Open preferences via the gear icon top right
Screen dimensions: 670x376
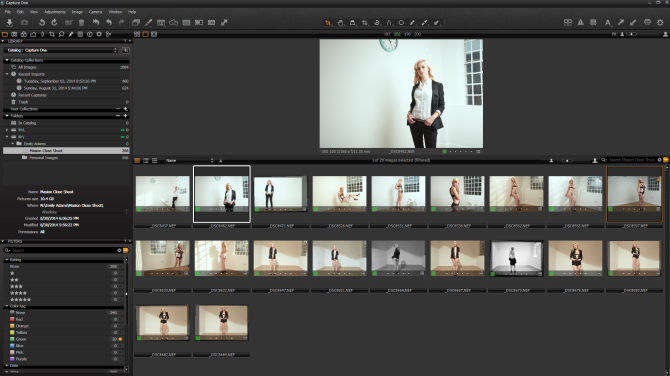660,22
